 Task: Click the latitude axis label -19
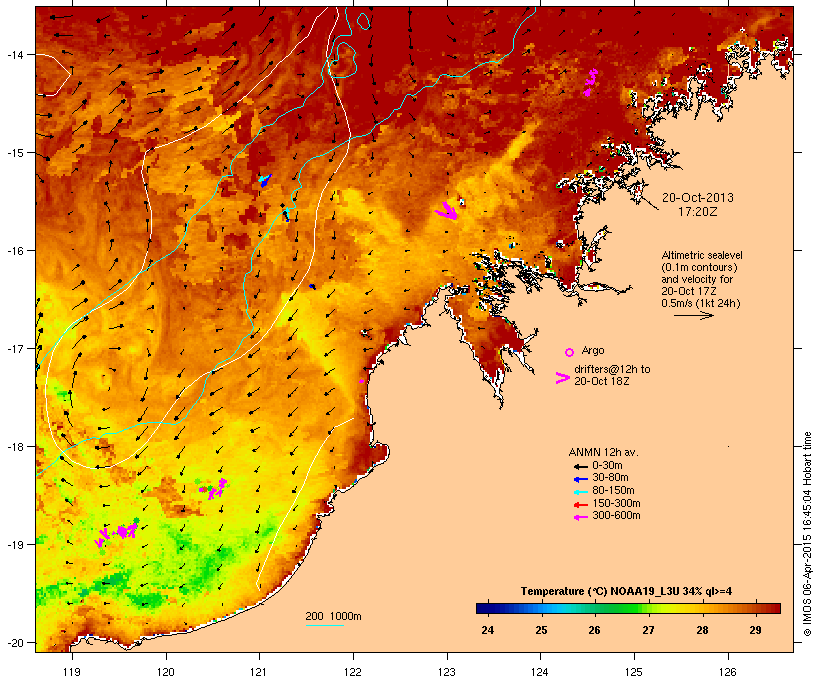point(15,545)
